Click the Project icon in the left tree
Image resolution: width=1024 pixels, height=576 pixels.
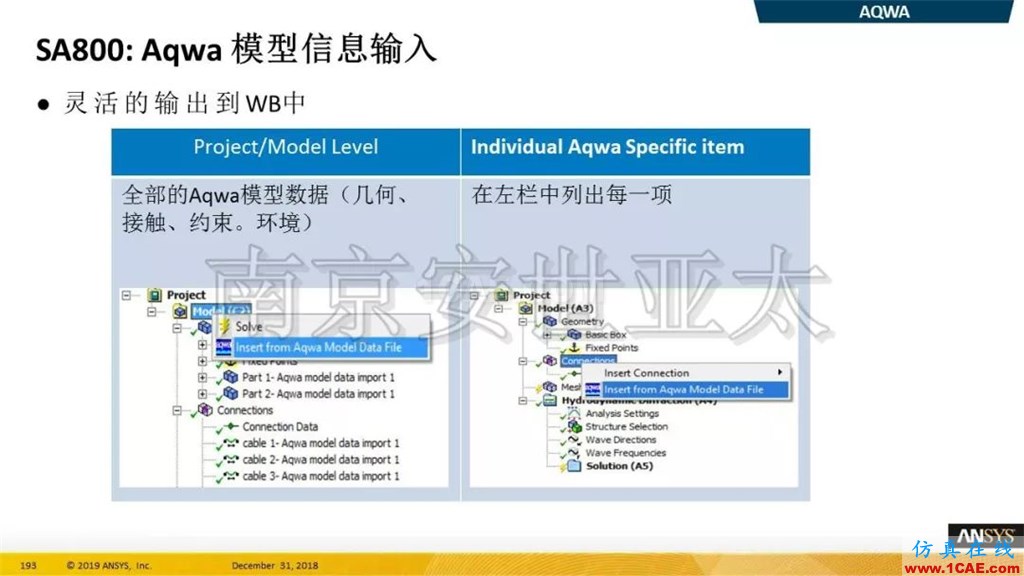[155, 295]
